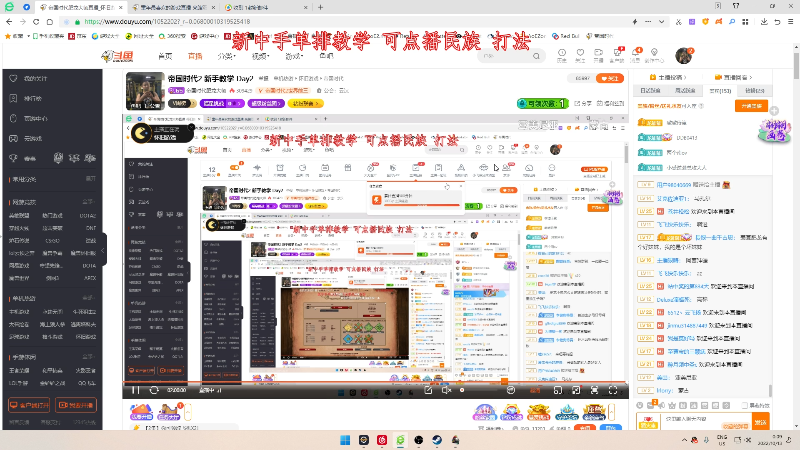This screenshot has height=450, width=800.
Task: Toggle the checkbox beside the chat toolbar
Action: point(744,406)
